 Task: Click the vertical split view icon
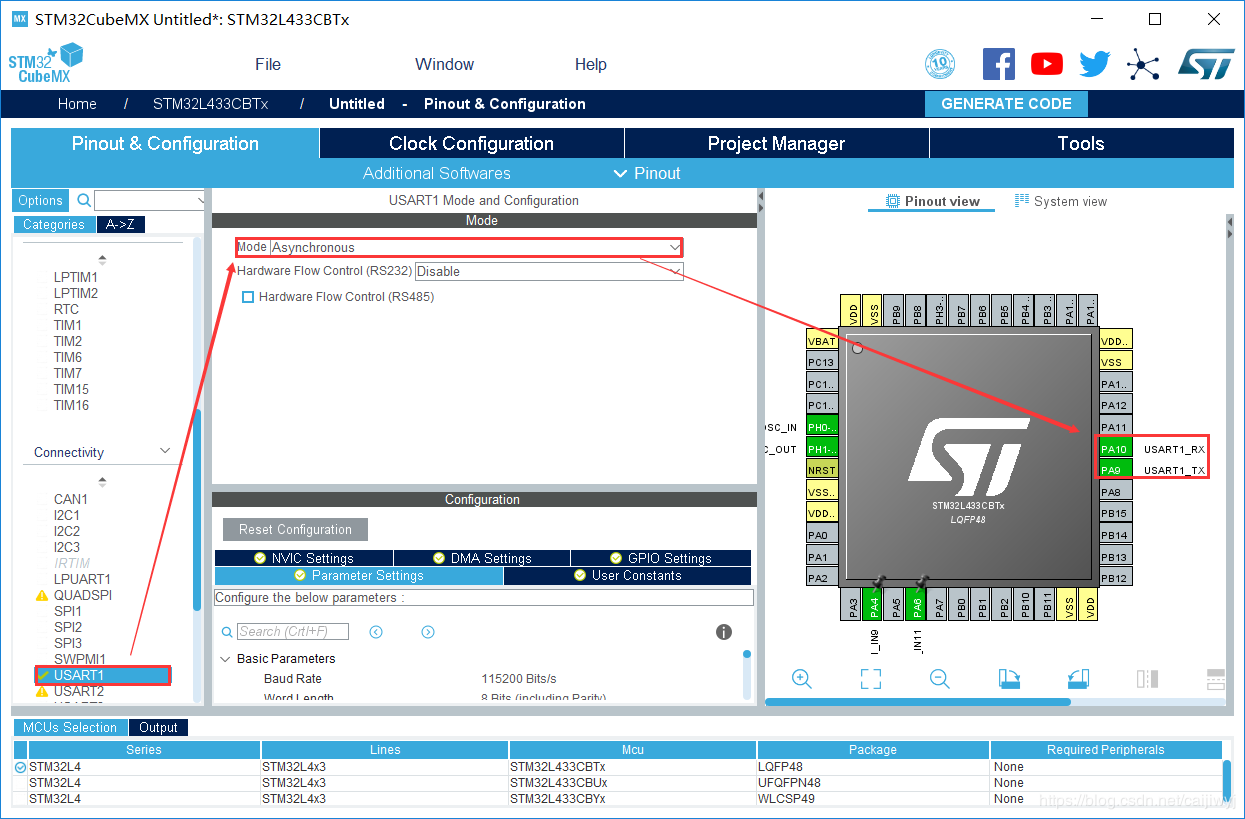tap(1147, 679)
